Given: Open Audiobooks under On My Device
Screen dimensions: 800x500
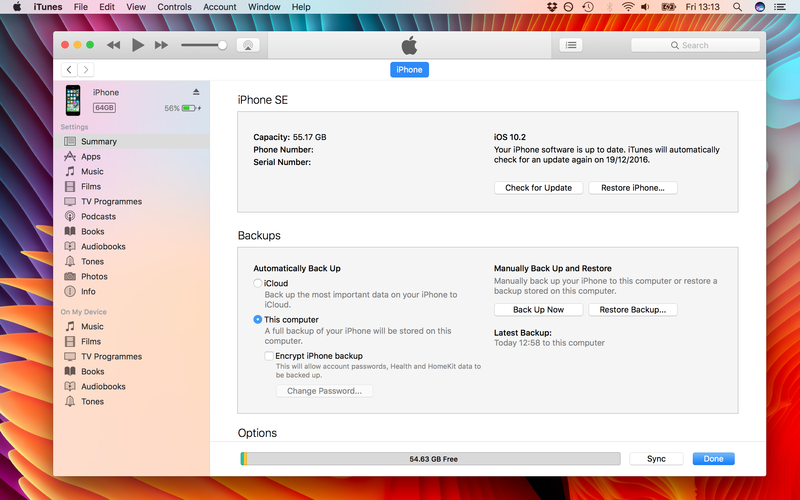Looking at the screenshot, I should pyautogui.click(x=132, y=386).
